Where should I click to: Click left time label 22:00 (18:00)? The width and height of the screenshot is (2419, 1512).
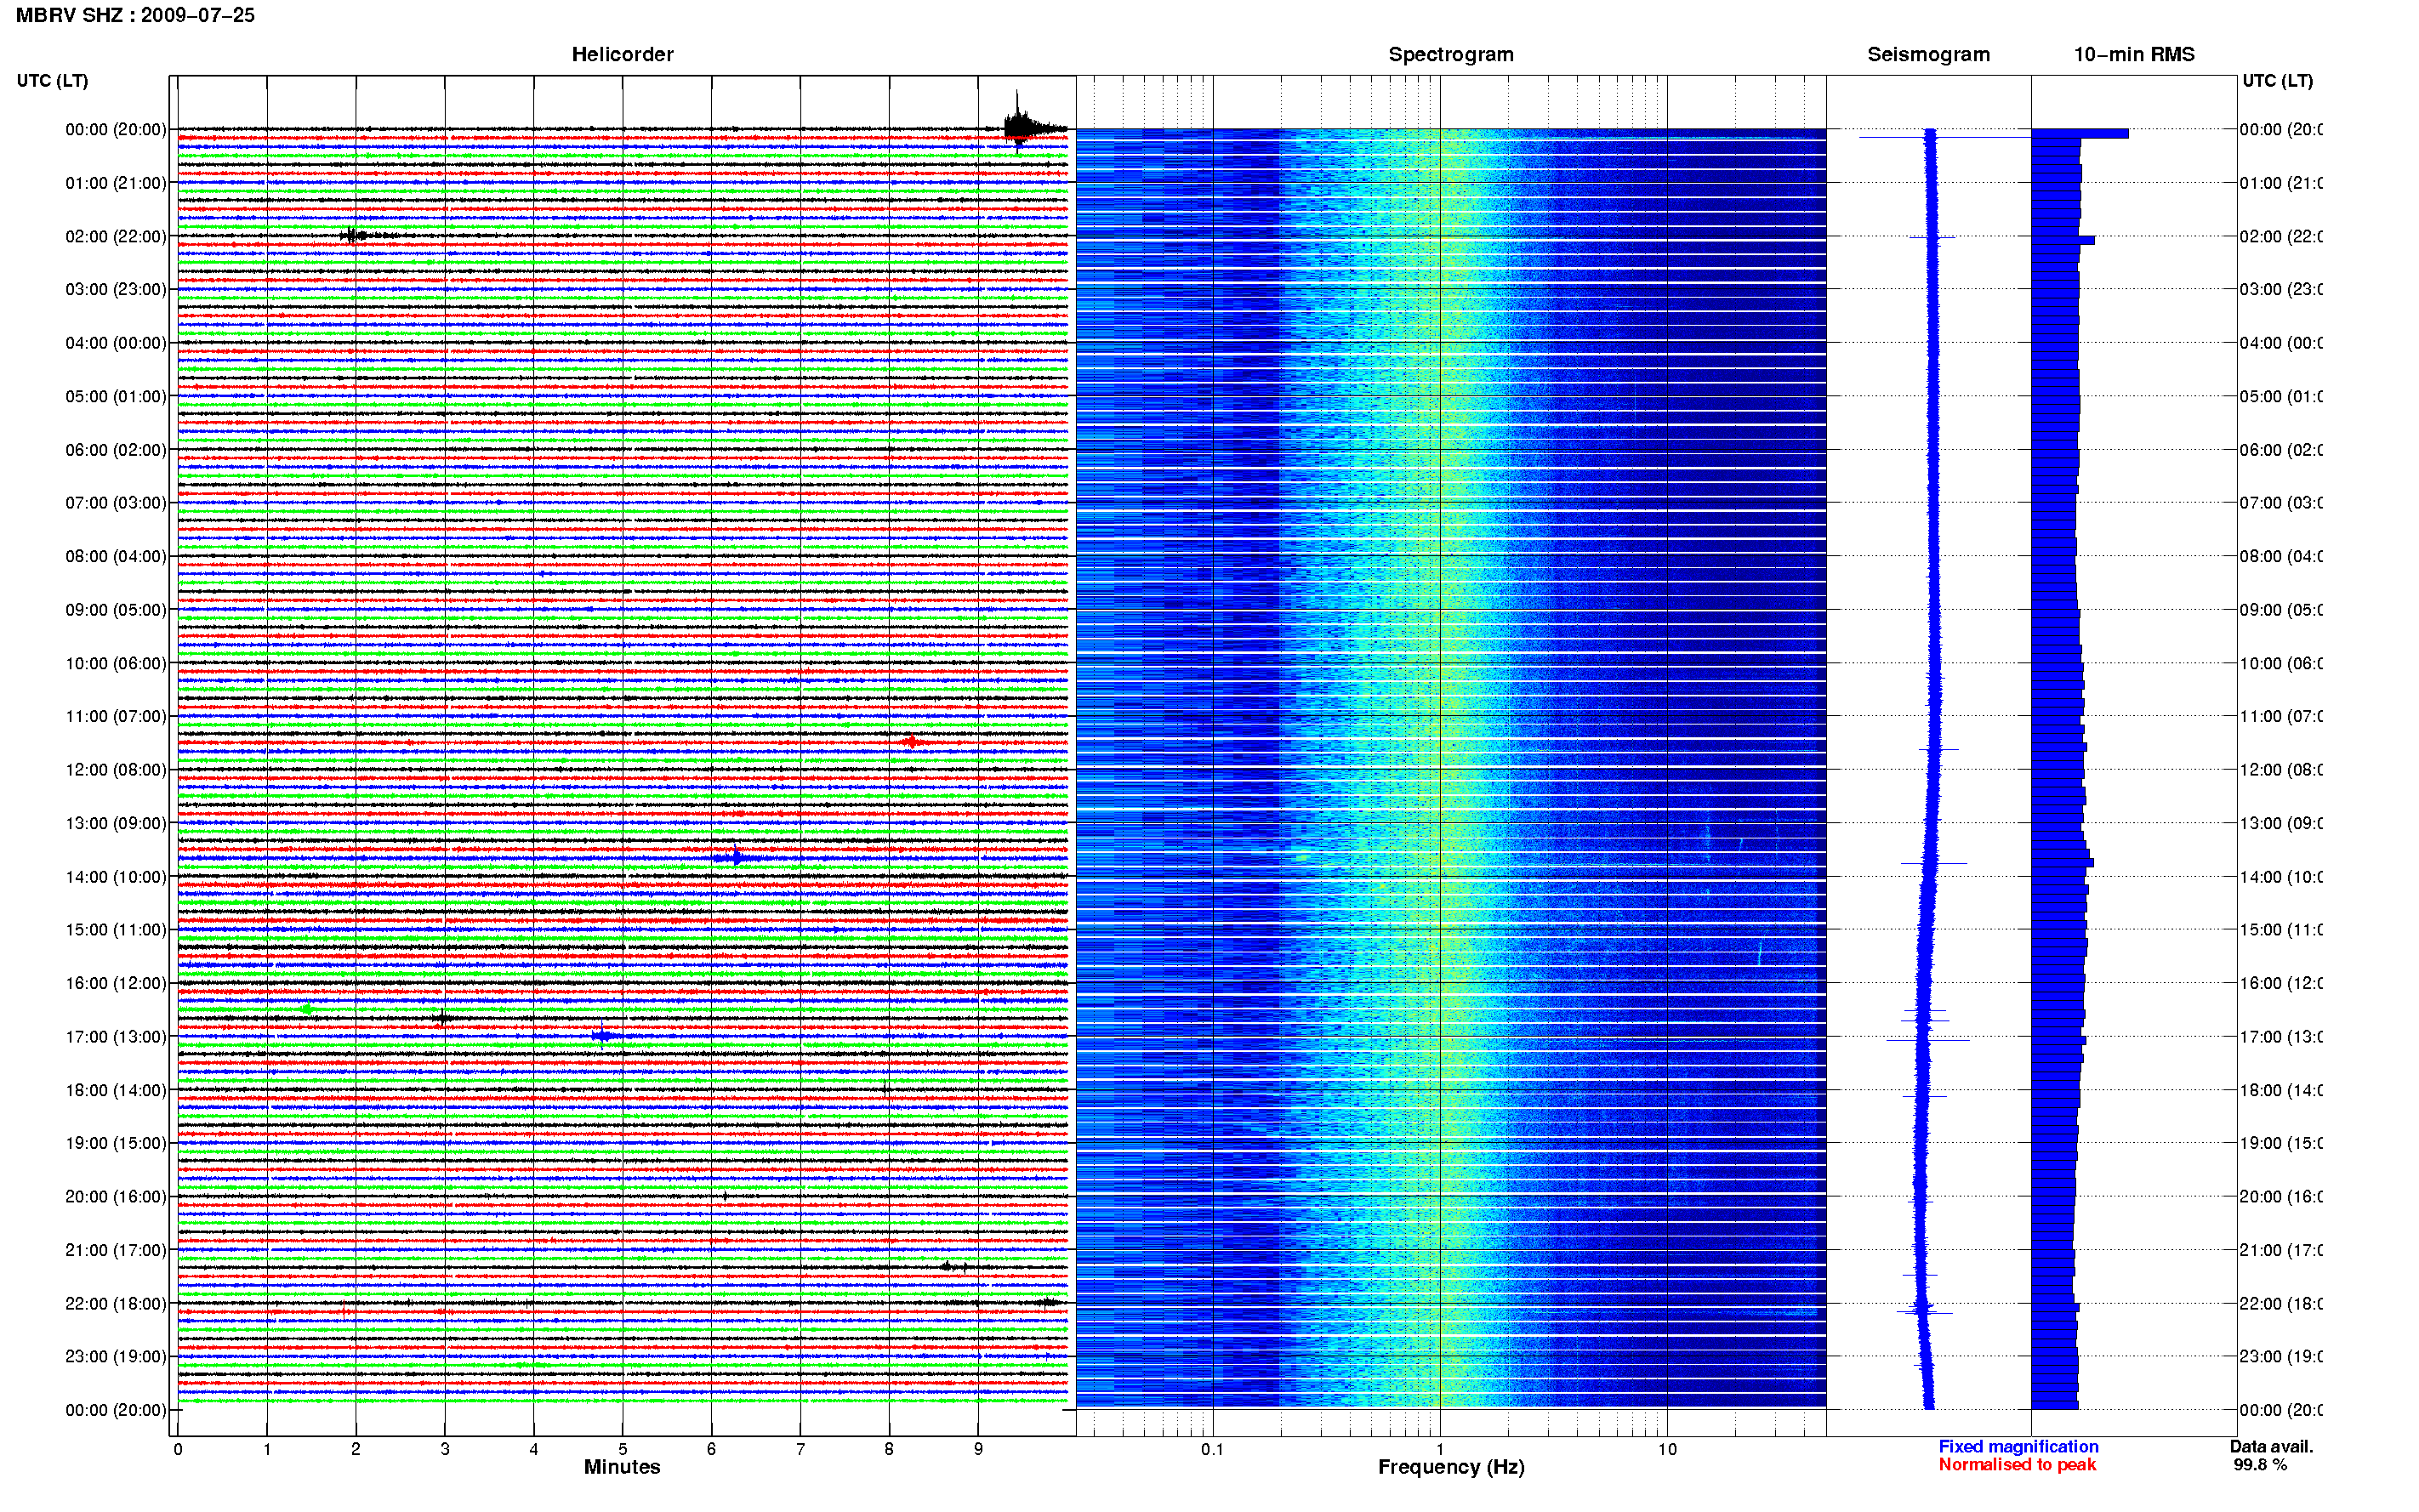point(116,1303)
